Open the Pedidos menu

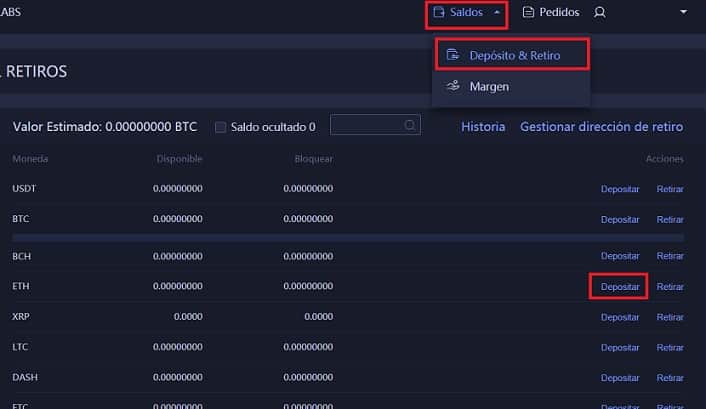click(551, 12)
